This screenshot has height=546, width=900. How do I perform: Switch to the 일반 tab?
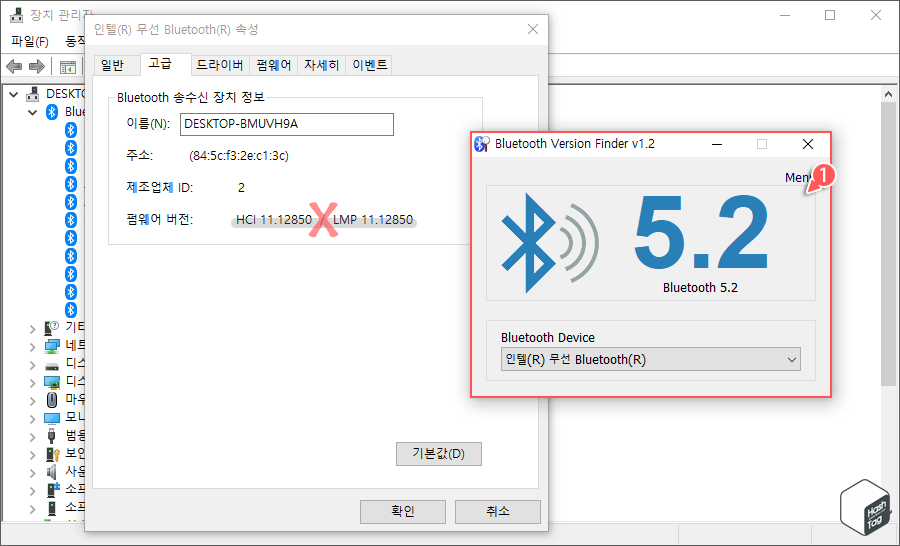pos(112,65)
